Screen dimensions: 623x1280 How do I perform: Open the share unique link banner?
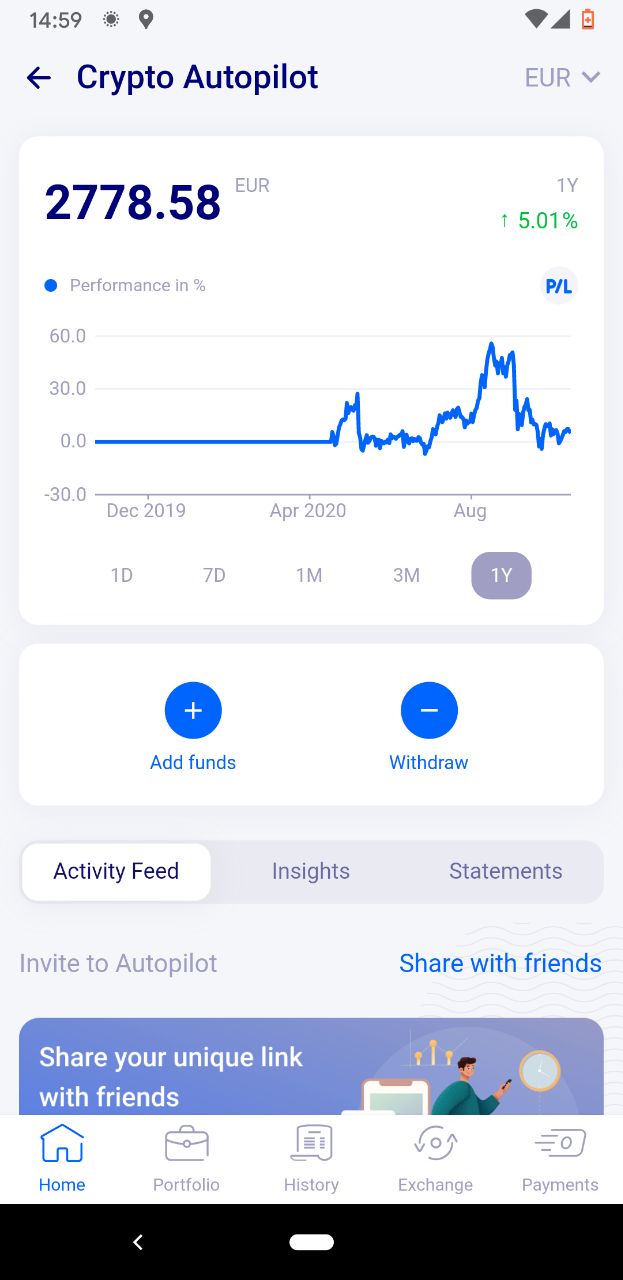click(311, 1066)
